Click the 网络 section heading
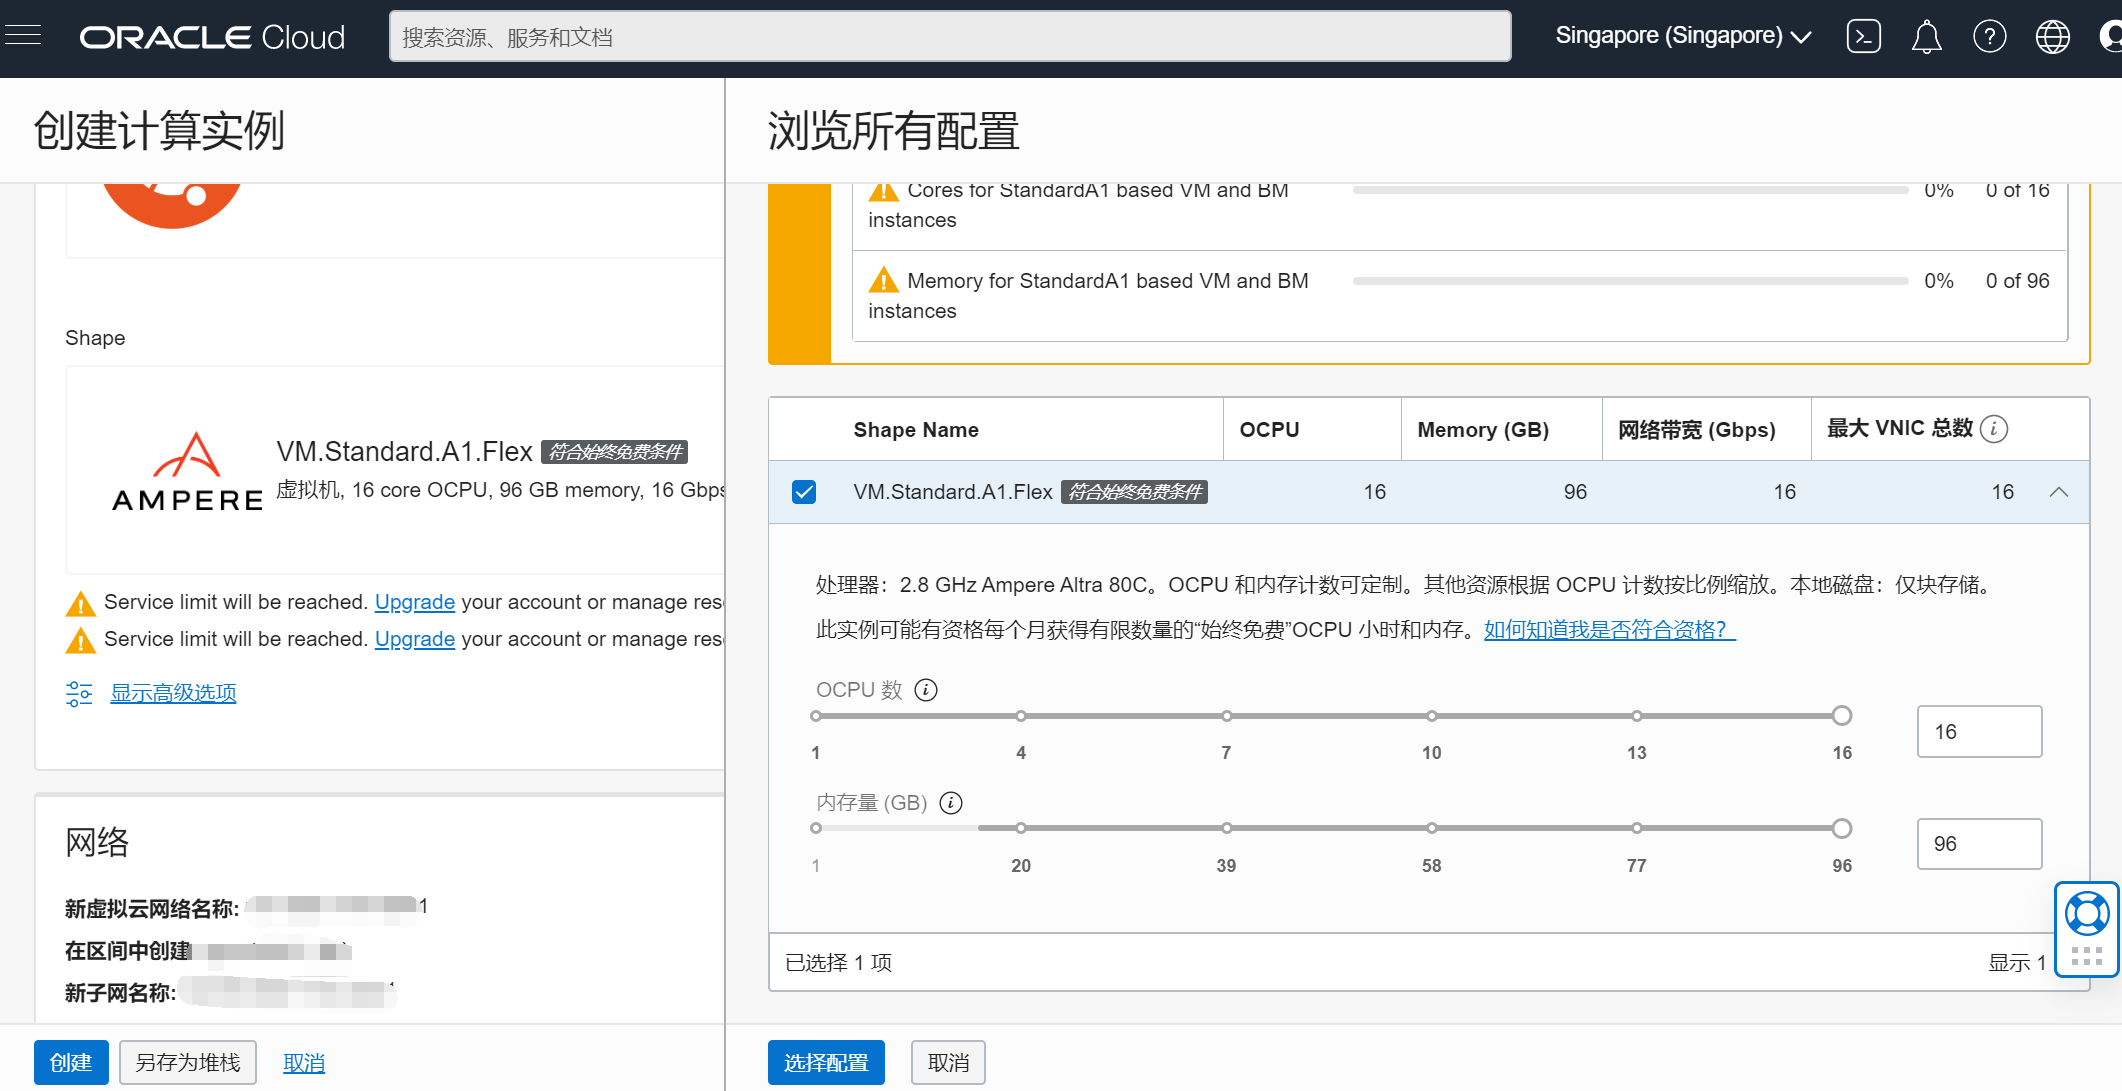The width and height of the screenshot is (2122, 1091). 97,842
